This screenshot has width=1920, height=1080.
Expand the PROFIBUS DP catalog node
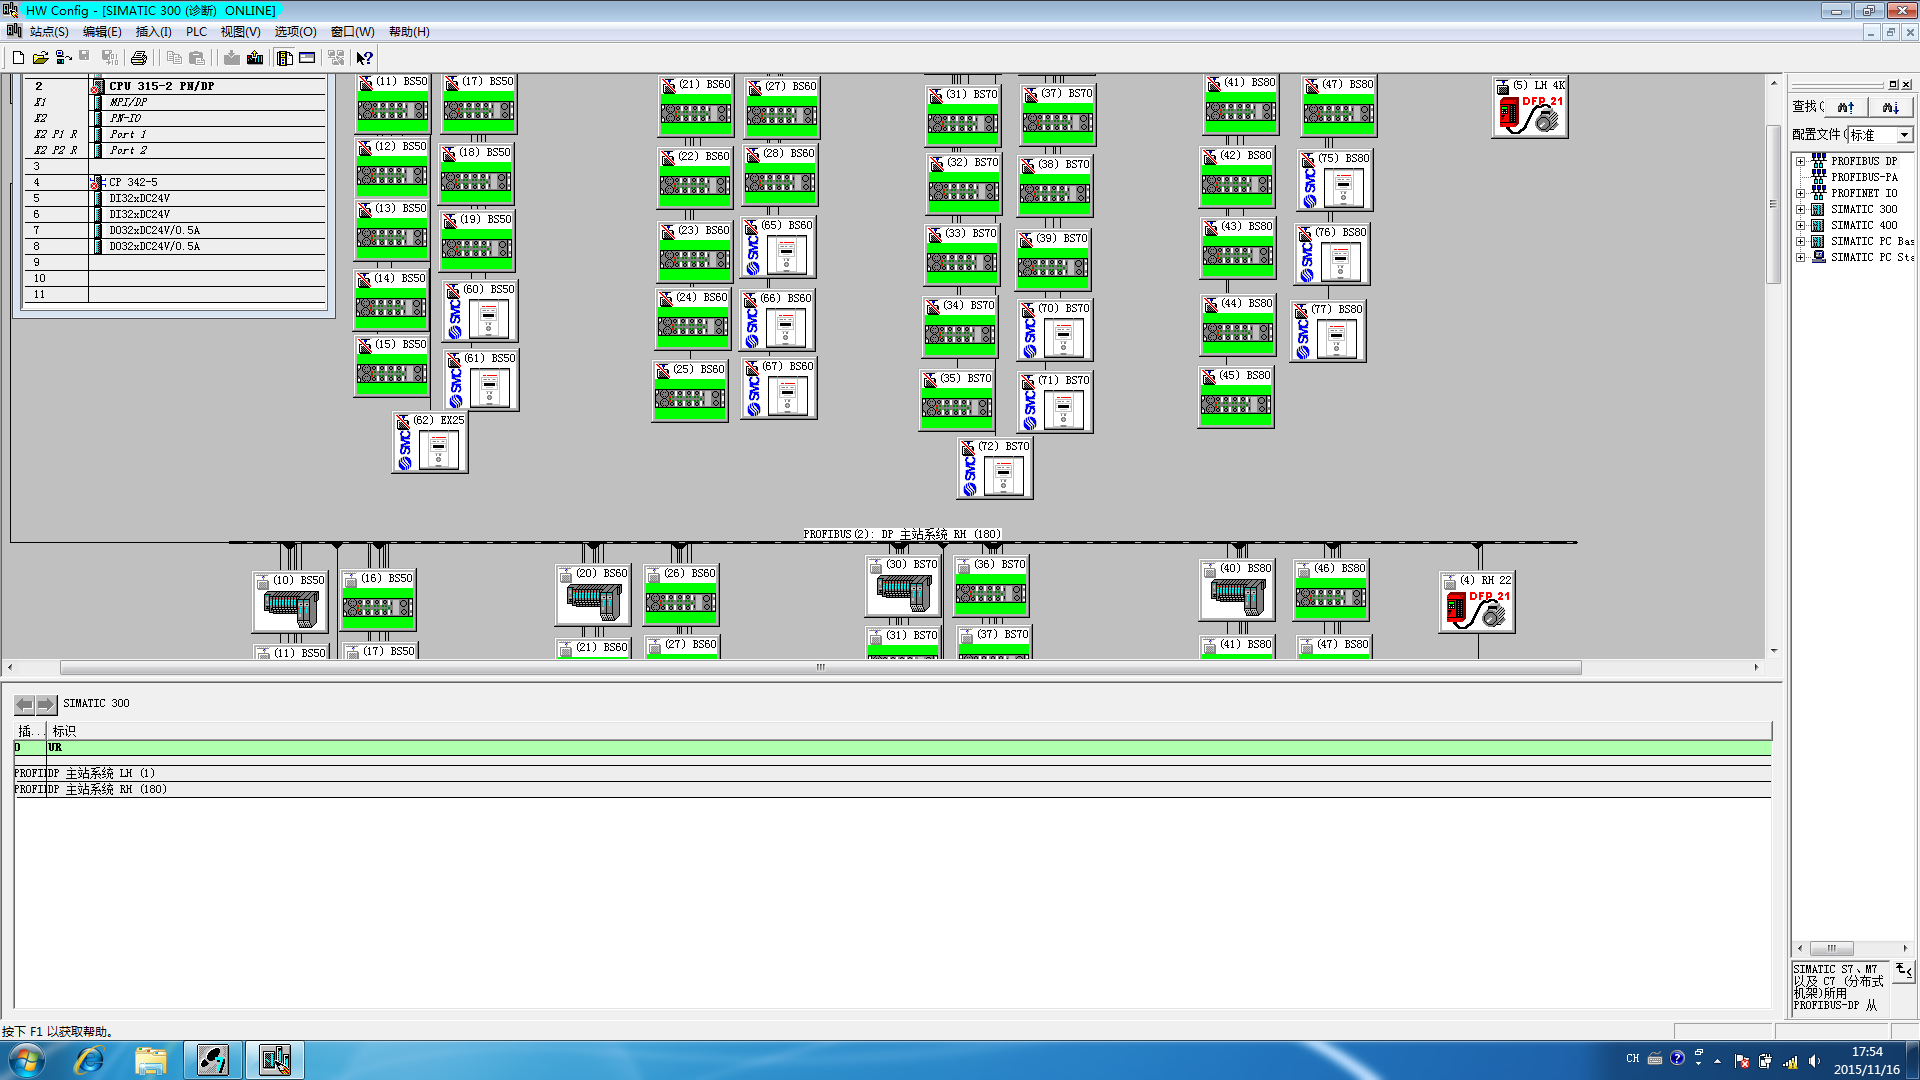[x=1800, y=161]
